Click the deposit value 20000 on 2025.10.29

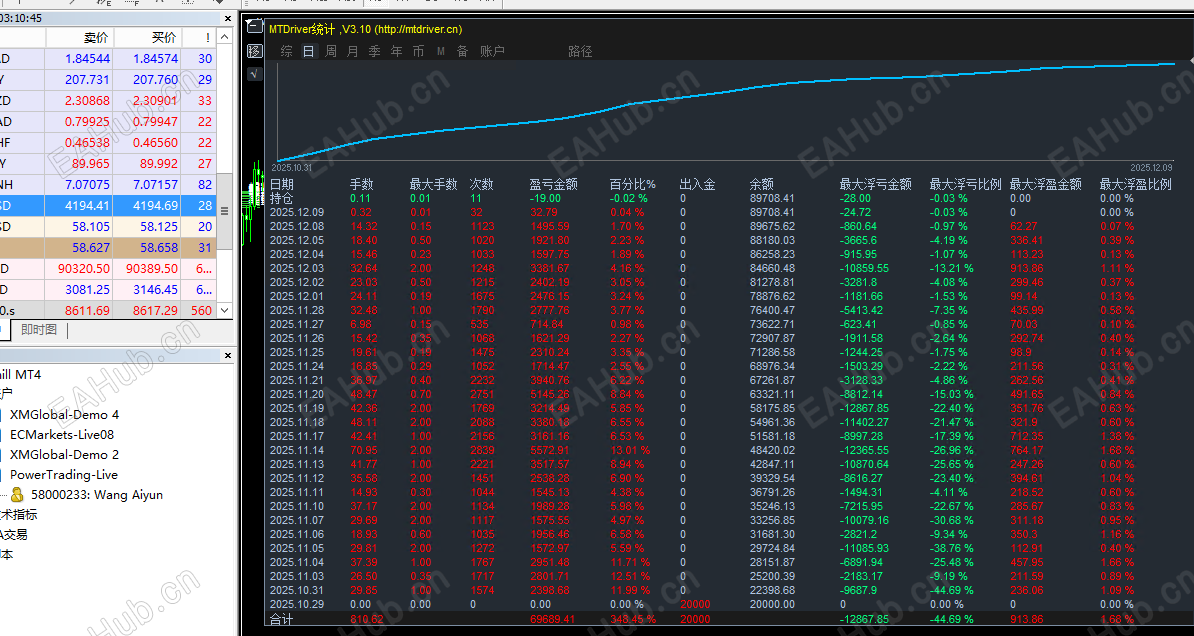[694, 604]
